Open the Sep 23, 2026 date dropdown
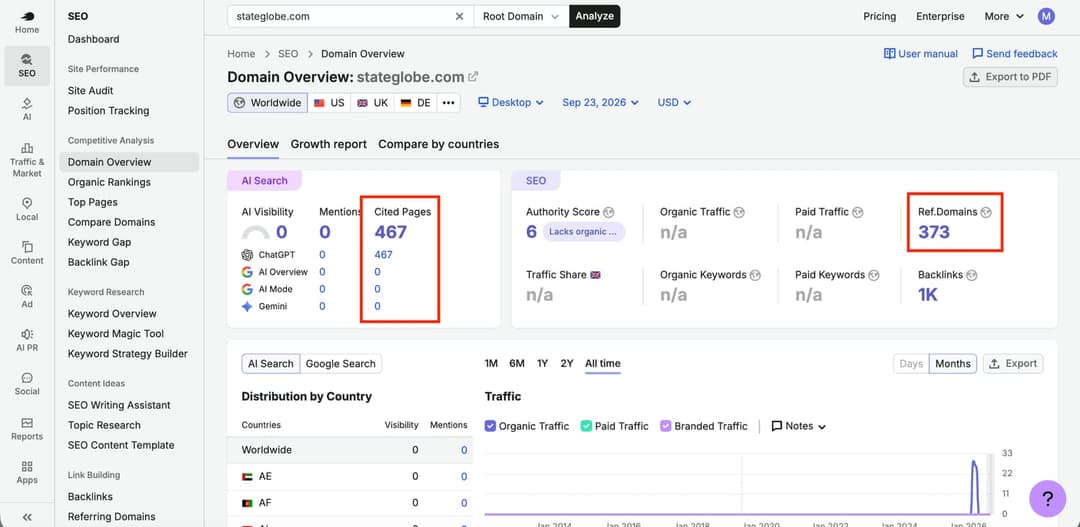The width and height of the screenshot is (1080, 527). (600, 103)
